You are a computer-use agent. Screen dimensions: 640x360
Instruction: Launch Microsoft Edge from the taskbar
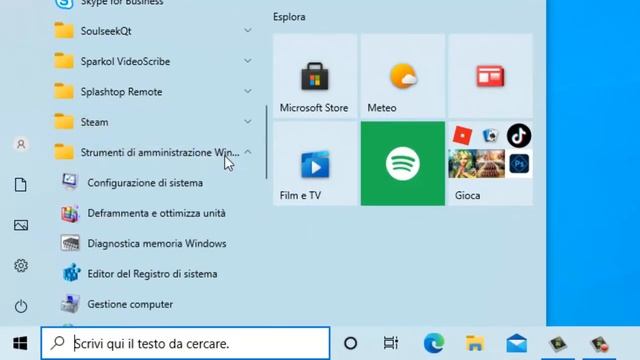[x=433, y=343]
